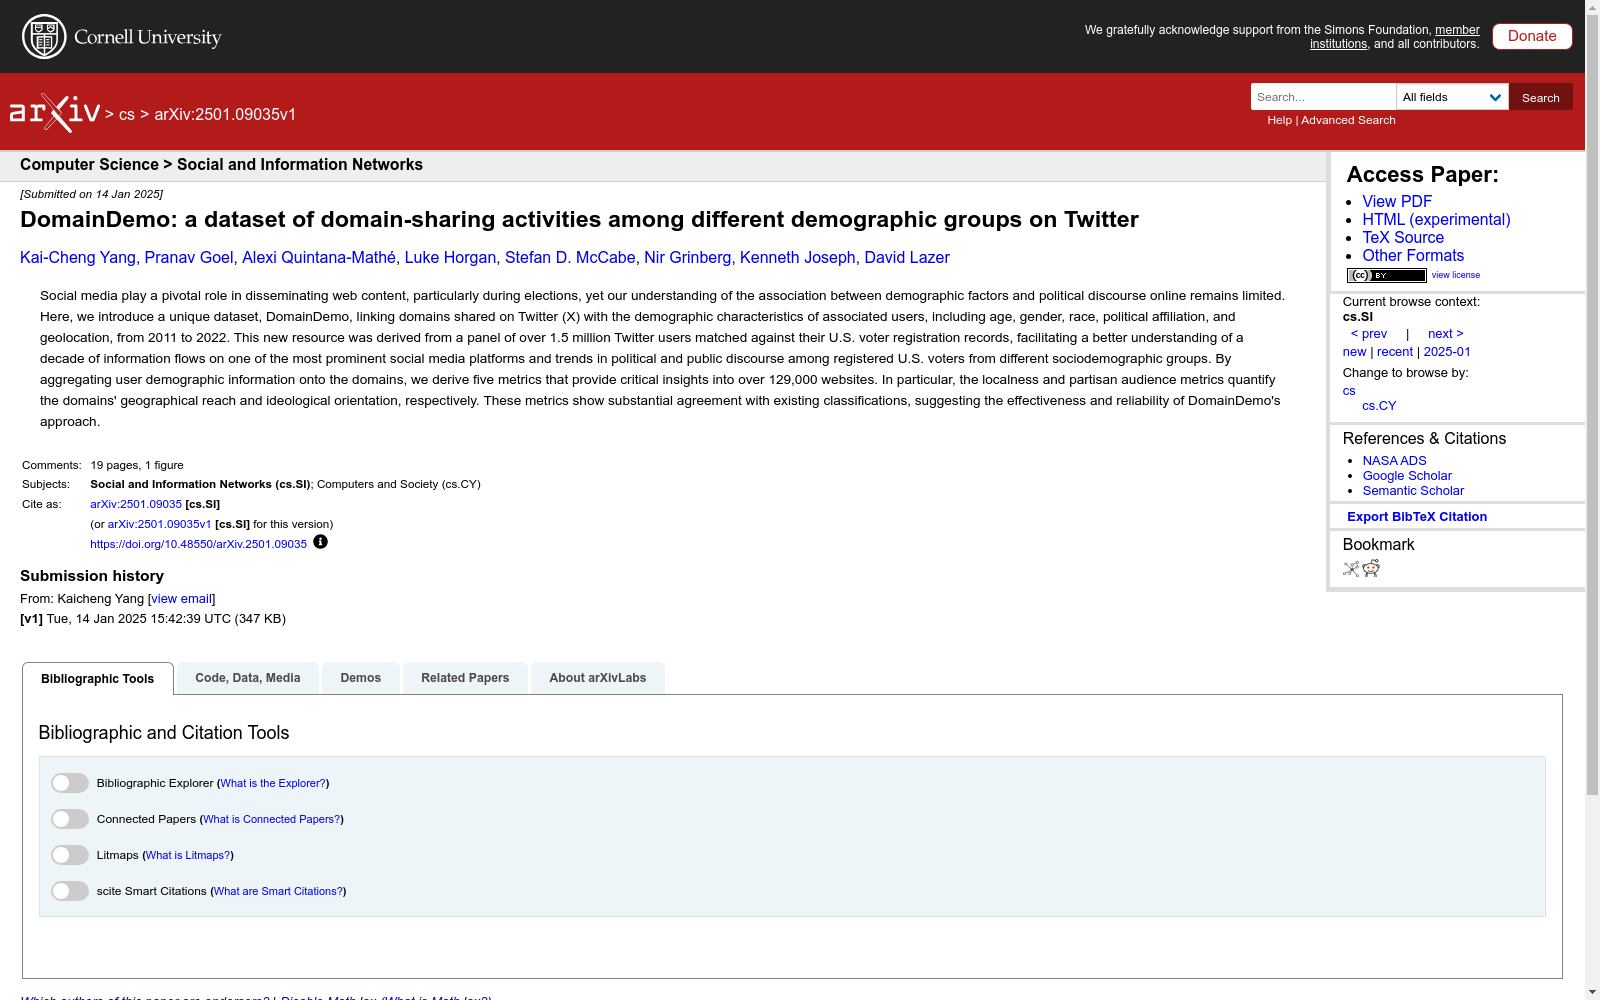The width and height of the screenshot is (1600, 1000).
Task: Click the Donate button
Action: [x=1532, y=36]
